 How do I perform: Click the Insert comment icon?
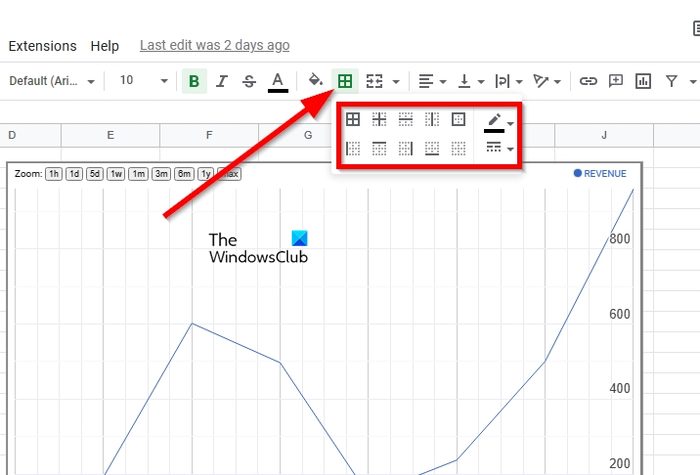[616, 81]
